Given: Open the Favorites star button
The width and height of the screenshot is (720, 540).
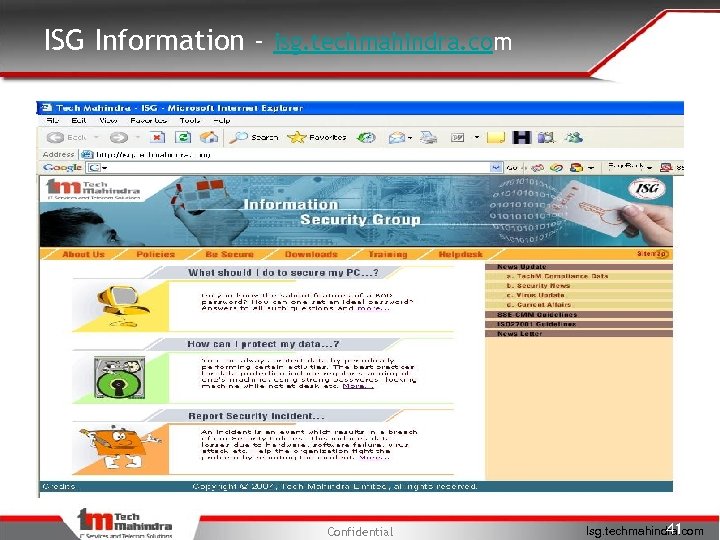Looking at the screenshot, I should [x=317, y=137].
